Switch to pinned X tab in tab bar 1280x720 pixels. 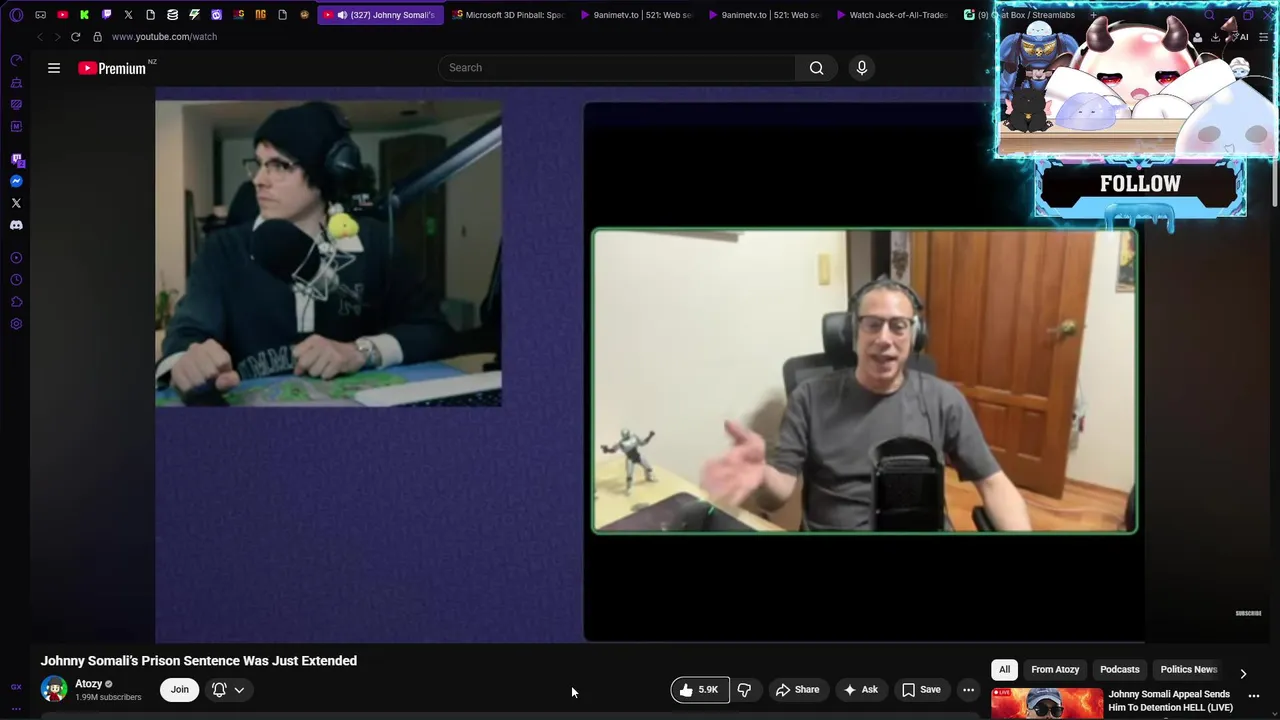pos(128,15)
